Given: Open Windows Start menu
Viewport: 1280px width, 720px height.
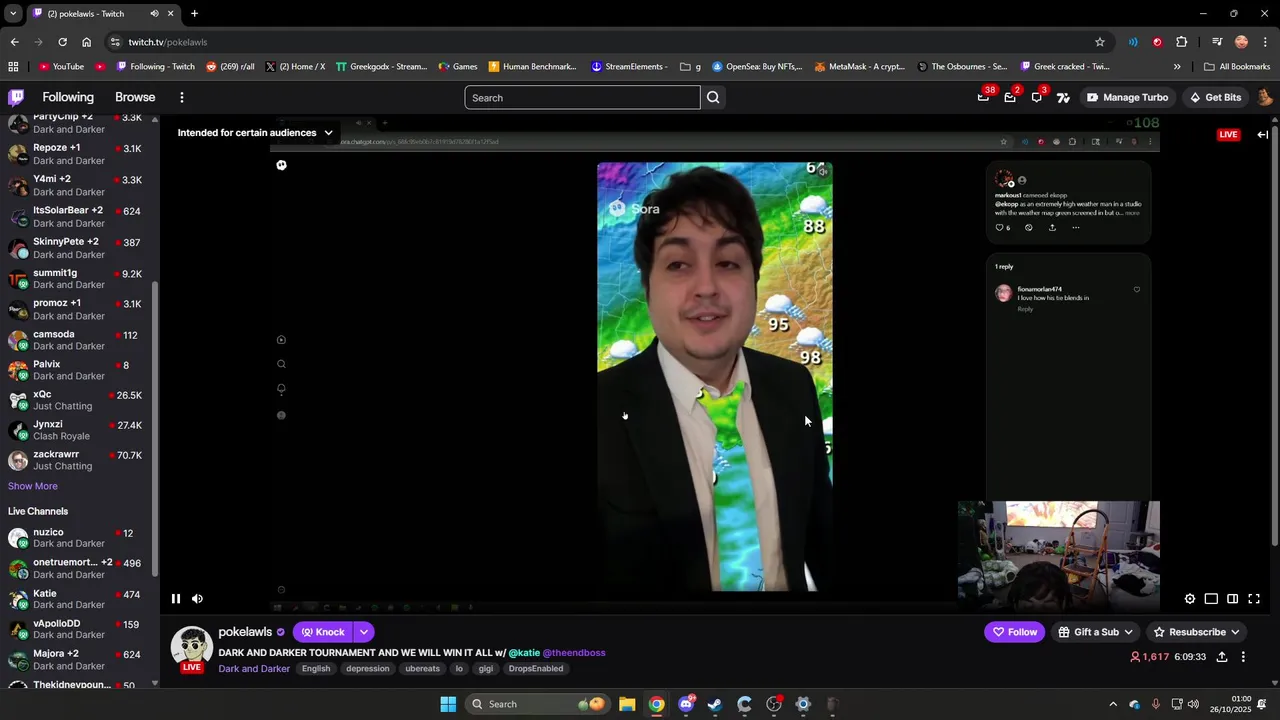Looking at the screenshot, I should [448, 704].
